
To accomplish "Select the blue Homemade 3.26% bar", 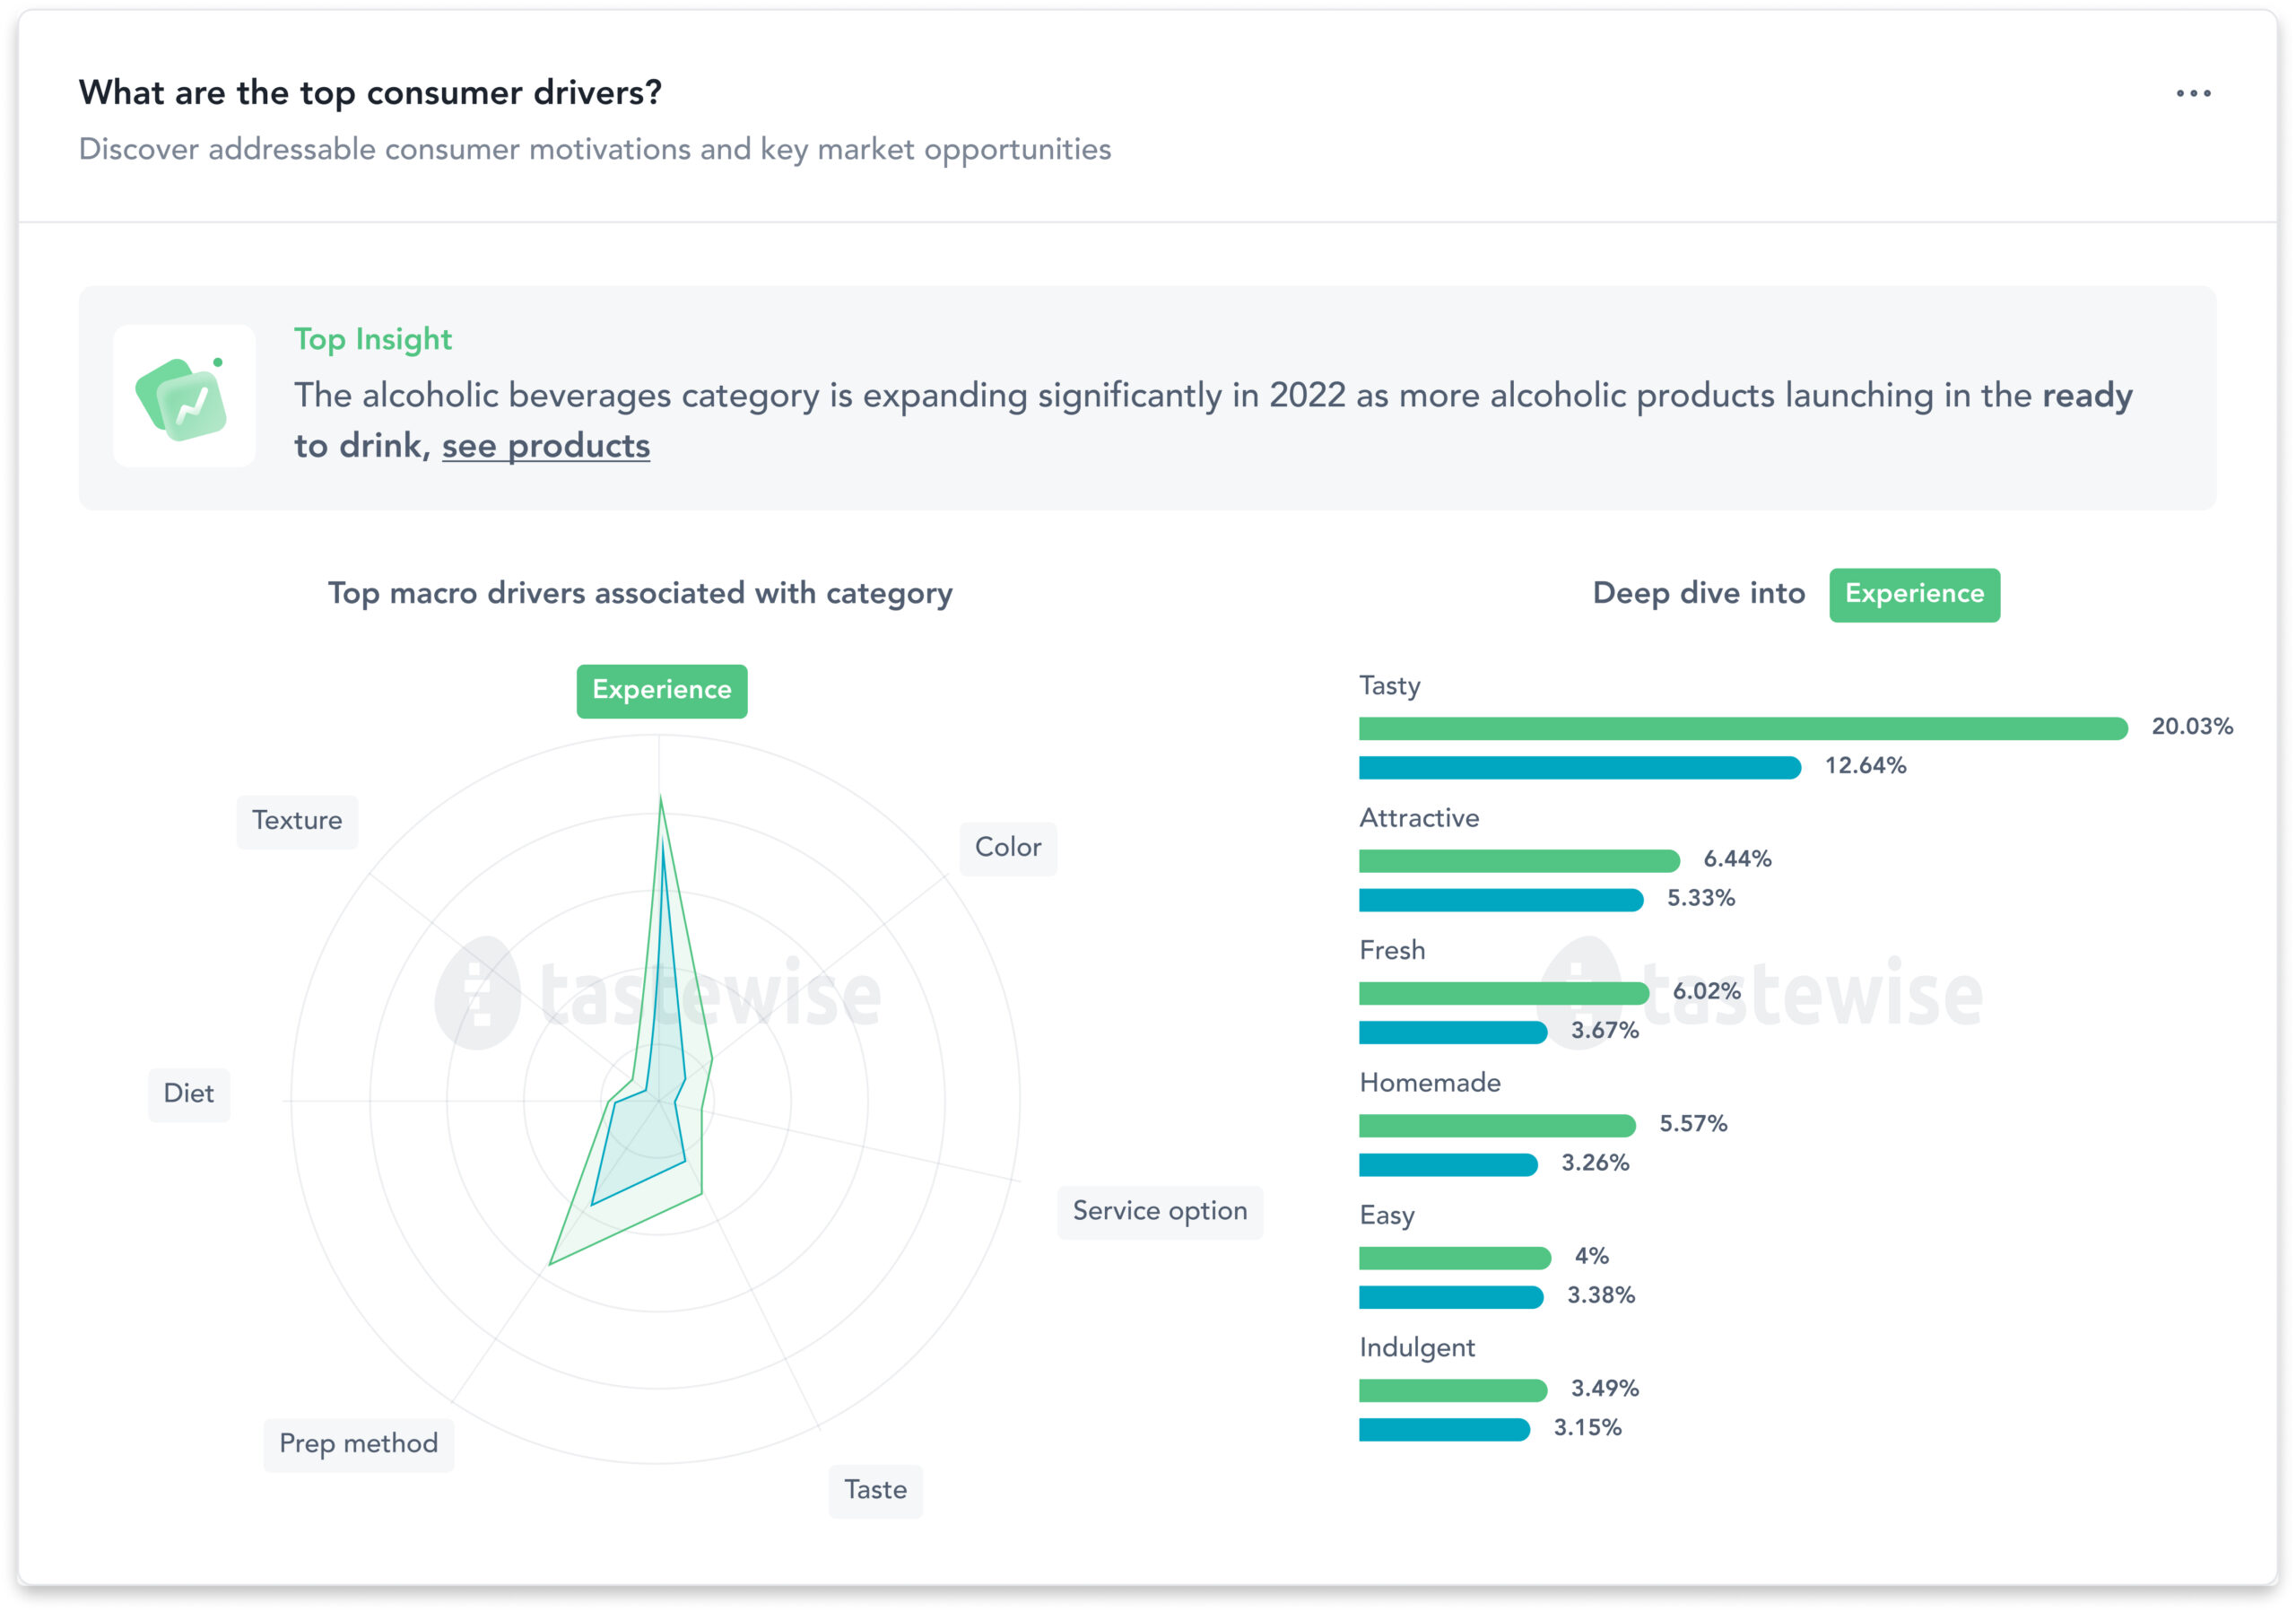I will [x=1447, y=1165].
